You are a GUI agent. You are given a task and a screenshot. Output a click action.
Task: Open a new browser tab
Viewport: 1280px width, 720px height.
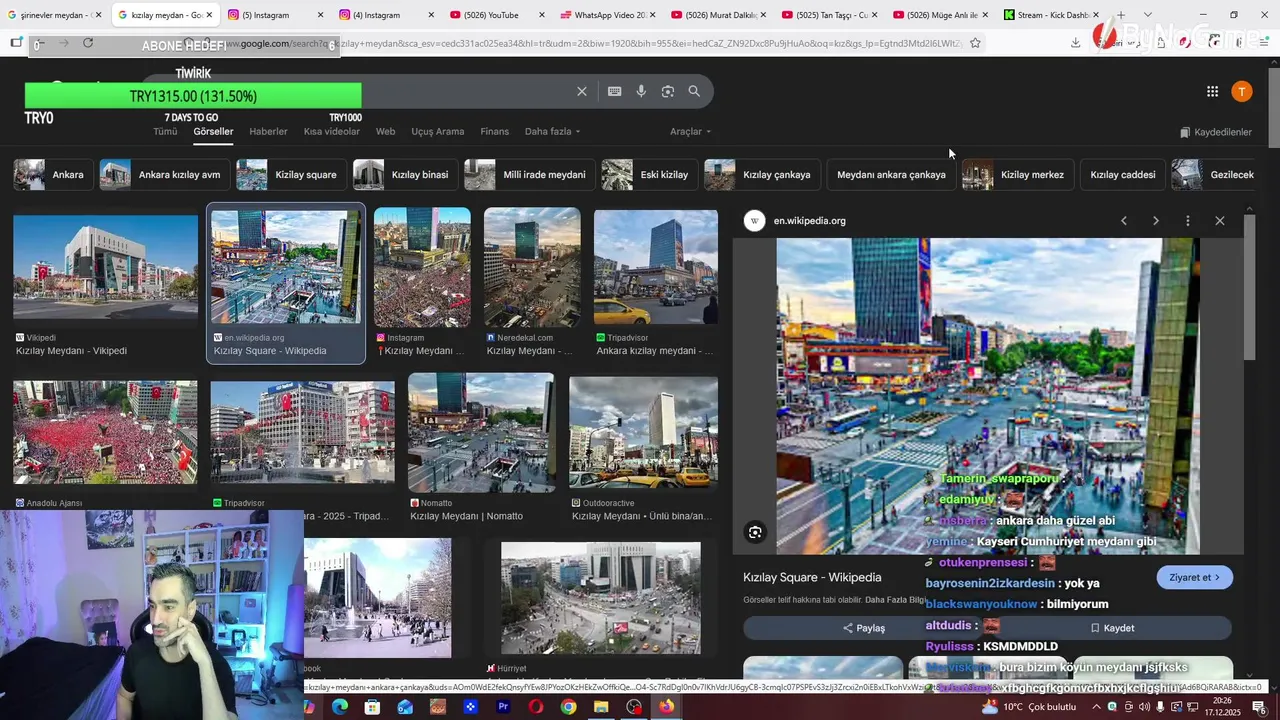click(x=1120, y=15)
